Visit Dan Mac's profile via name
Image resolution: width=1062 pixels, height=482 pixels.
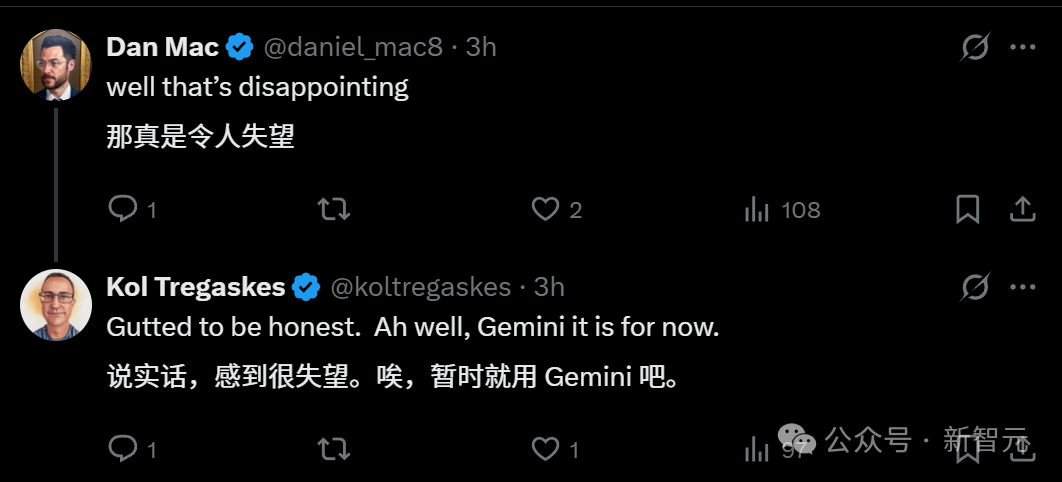[x=162, y=47]
